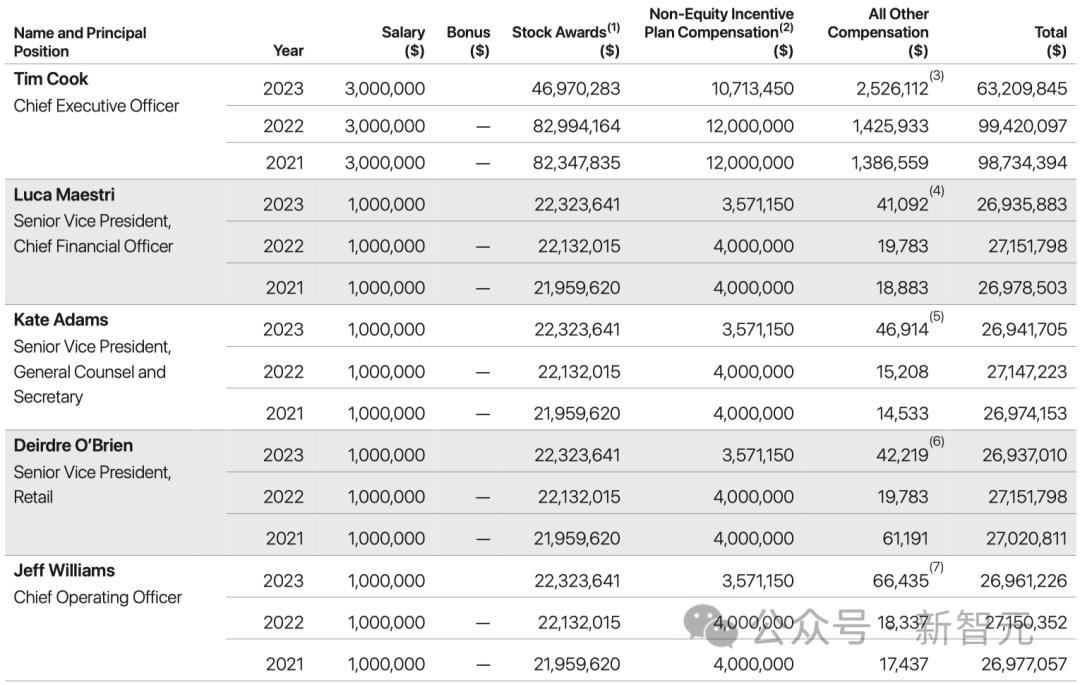Click footnote (4) next to 41,092
The width and height of the screenshot is (1080, 685).
click(936, 192)
